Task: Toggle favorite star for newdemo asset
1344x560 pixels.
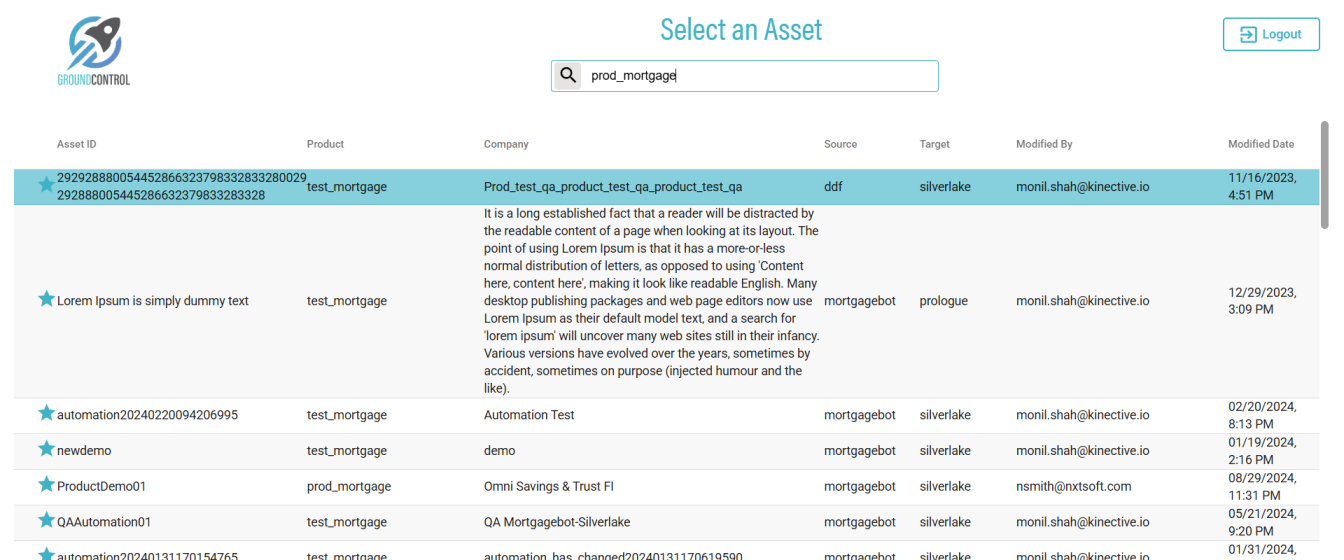Action: click(x=46, y=449)
